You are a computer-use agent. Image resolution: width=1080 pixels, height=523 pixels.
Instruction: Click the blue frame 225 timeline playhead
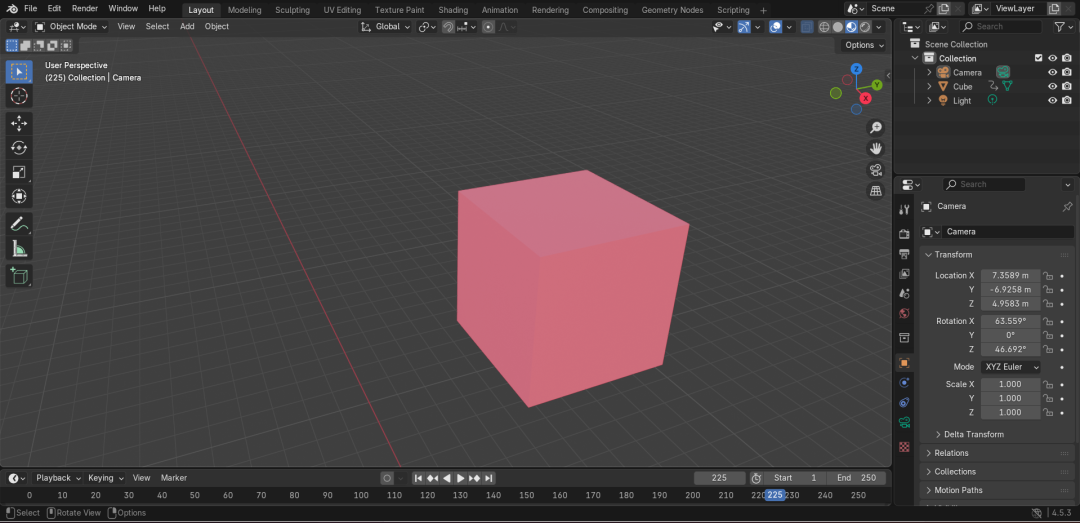pyautogui.click(x=775, y=495)
